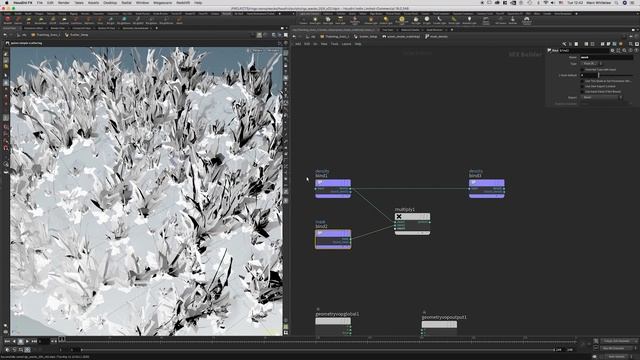
Task: Open the parameter panel gear menu
Action: point(612,50)
